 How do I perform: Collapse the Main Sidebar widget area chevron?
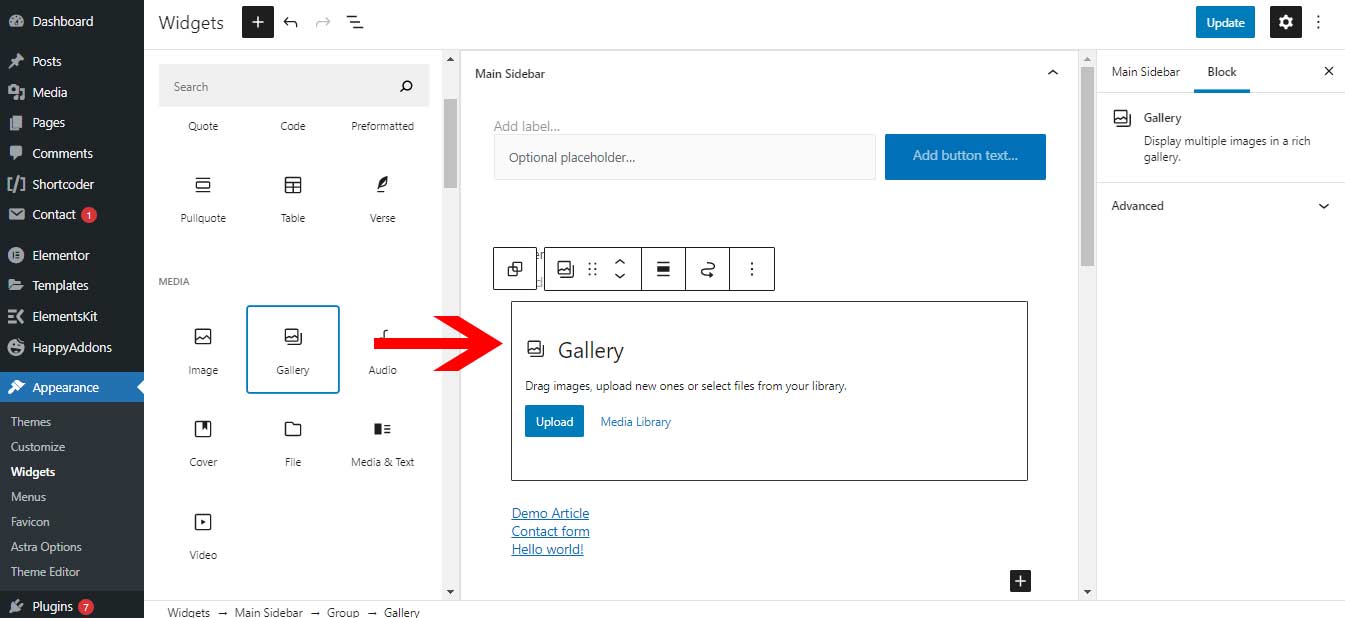[1052, 72]
